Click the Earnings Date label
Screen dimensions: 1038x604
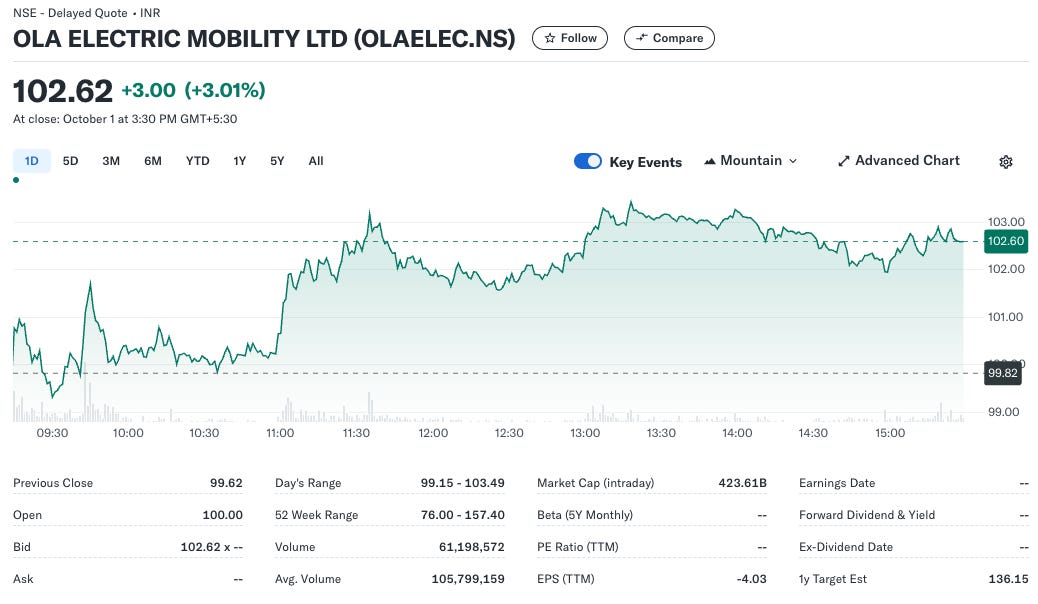[837, 483]
